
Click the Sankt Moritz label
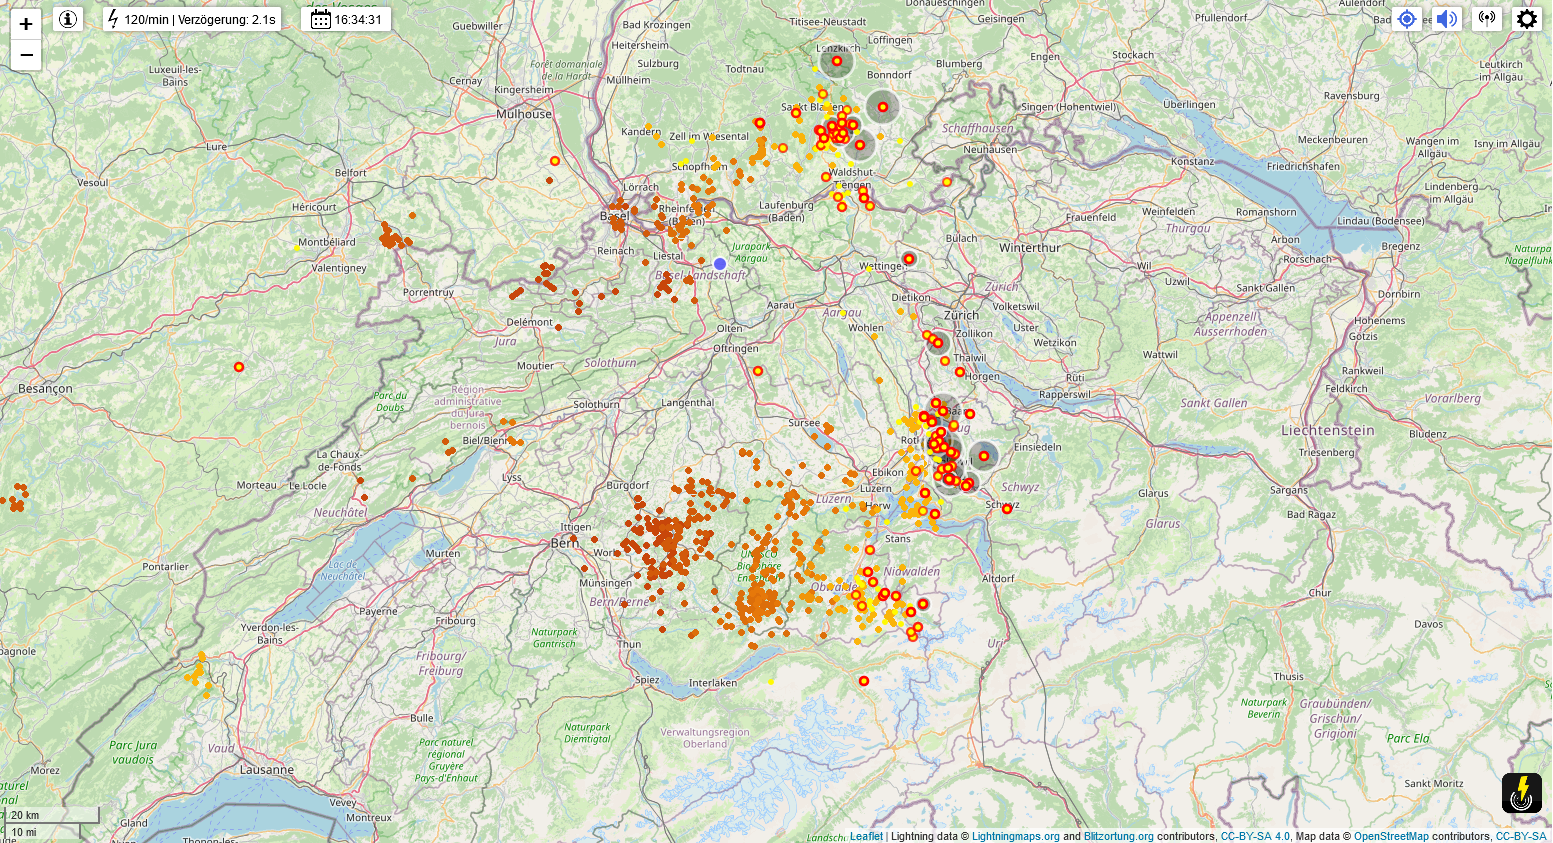click(x=1434, y=784)
